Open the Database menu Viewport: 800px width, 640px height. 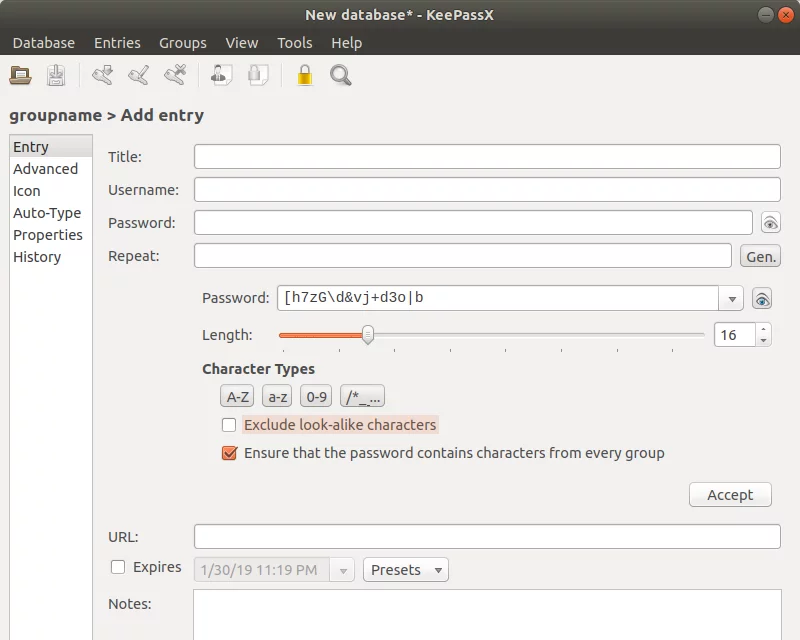[44, 43]
